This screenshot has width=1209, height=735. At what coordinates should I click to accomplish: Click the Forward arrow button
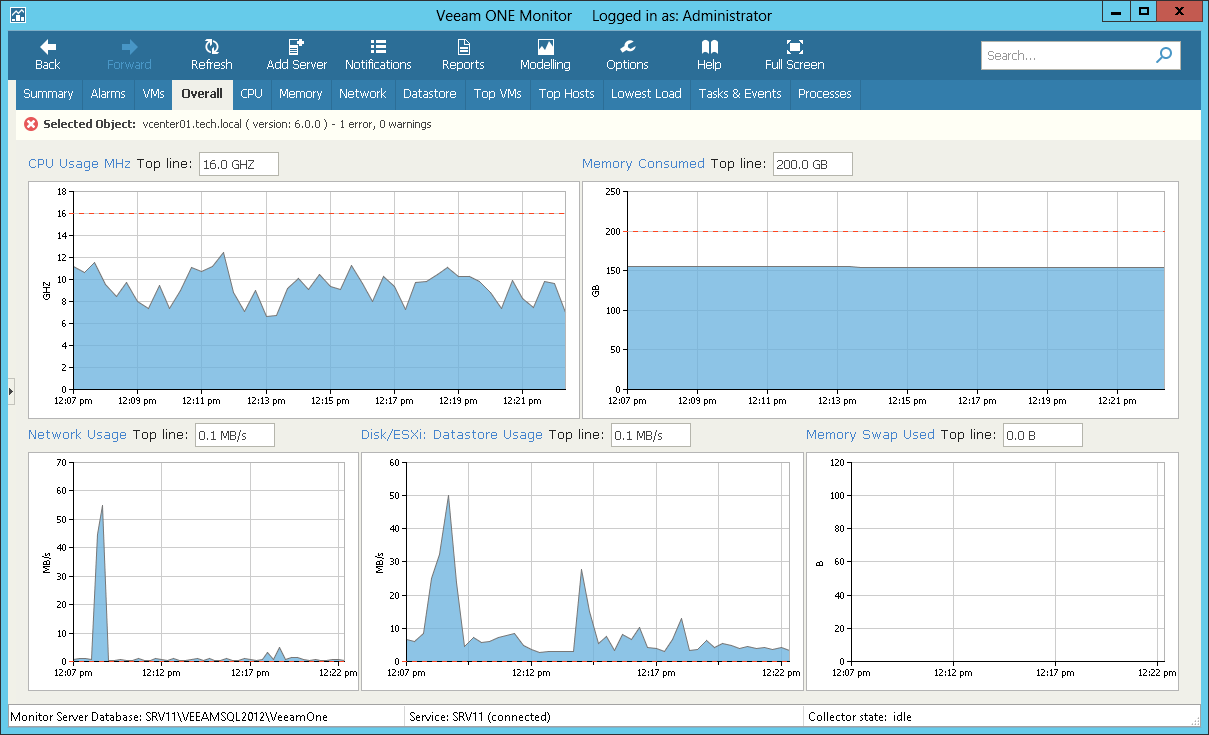[x=129, y=55]
